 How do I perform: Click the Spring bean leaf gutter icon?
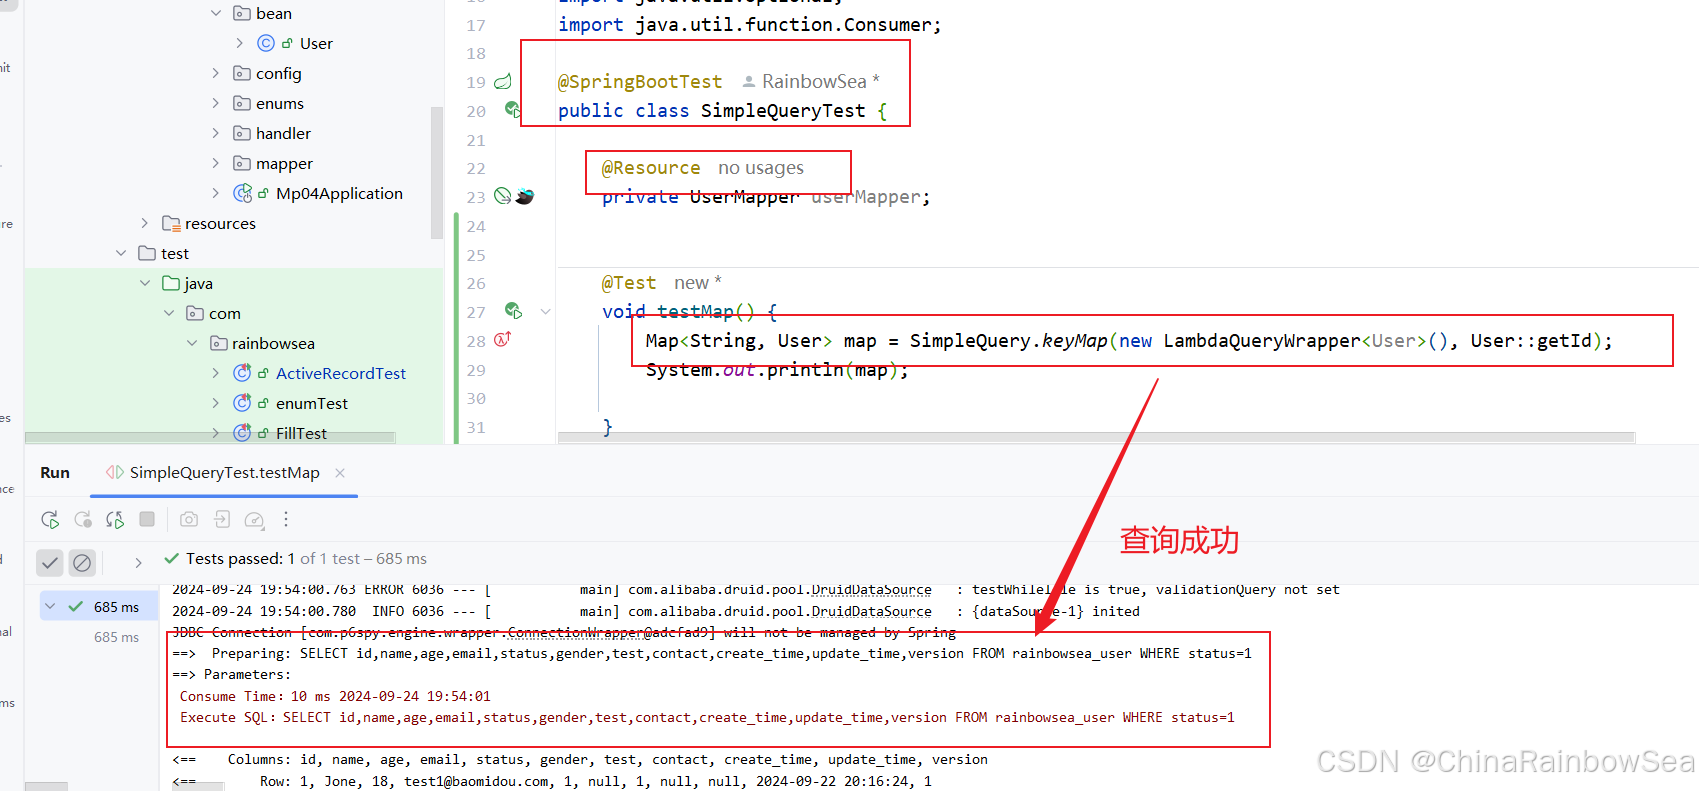pos(503,82)
